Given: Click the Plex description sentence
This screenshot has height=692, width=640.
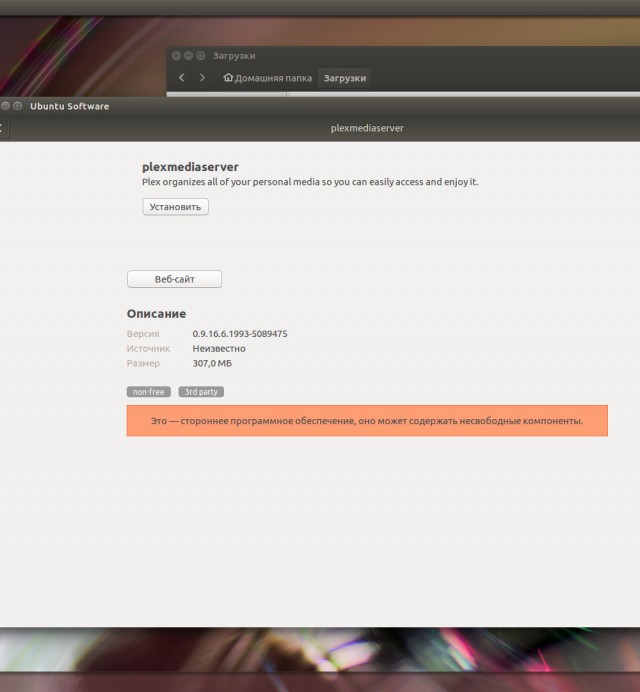Looking at the screenshot, I should [310, 182].
